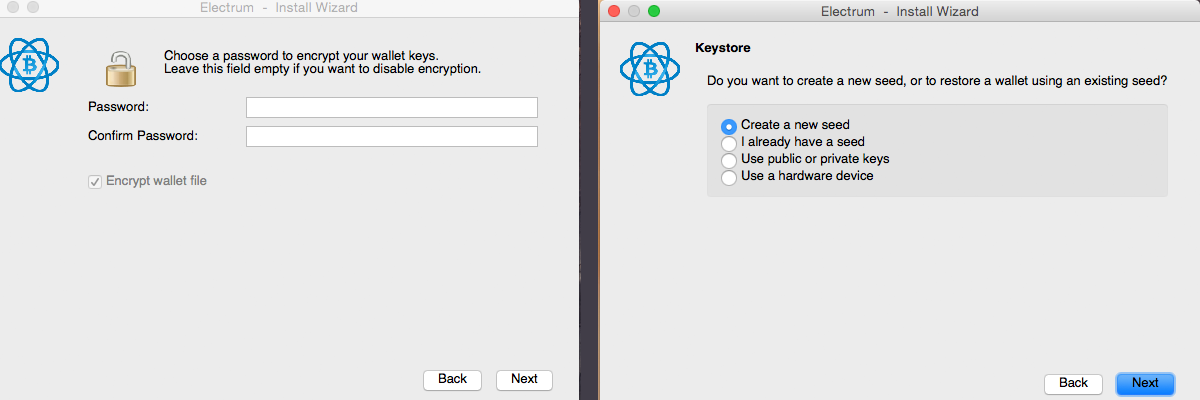Pick the Use a hardware device option
This screenshot has width=1200, height=400.
click(729, 177)
